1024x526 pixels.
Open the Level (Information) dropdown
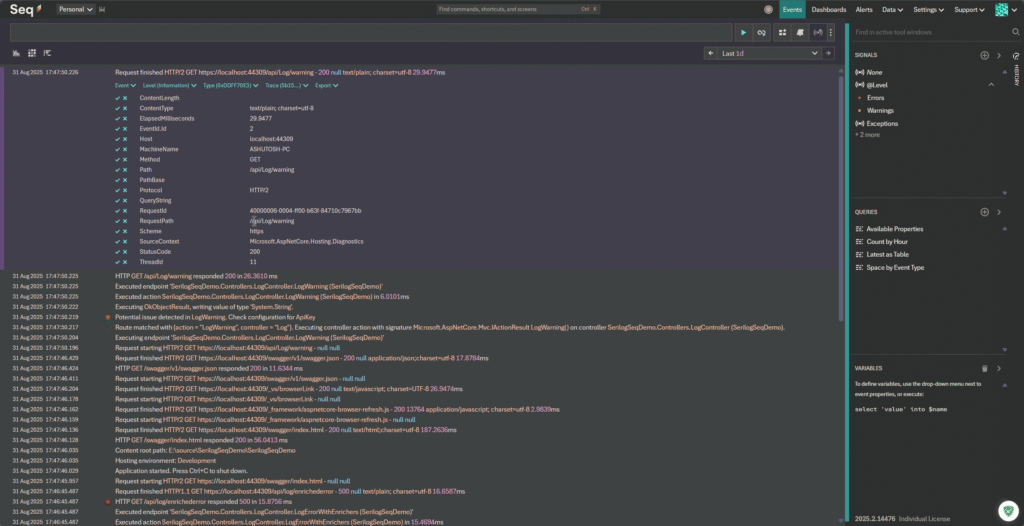tap(164, 86)
